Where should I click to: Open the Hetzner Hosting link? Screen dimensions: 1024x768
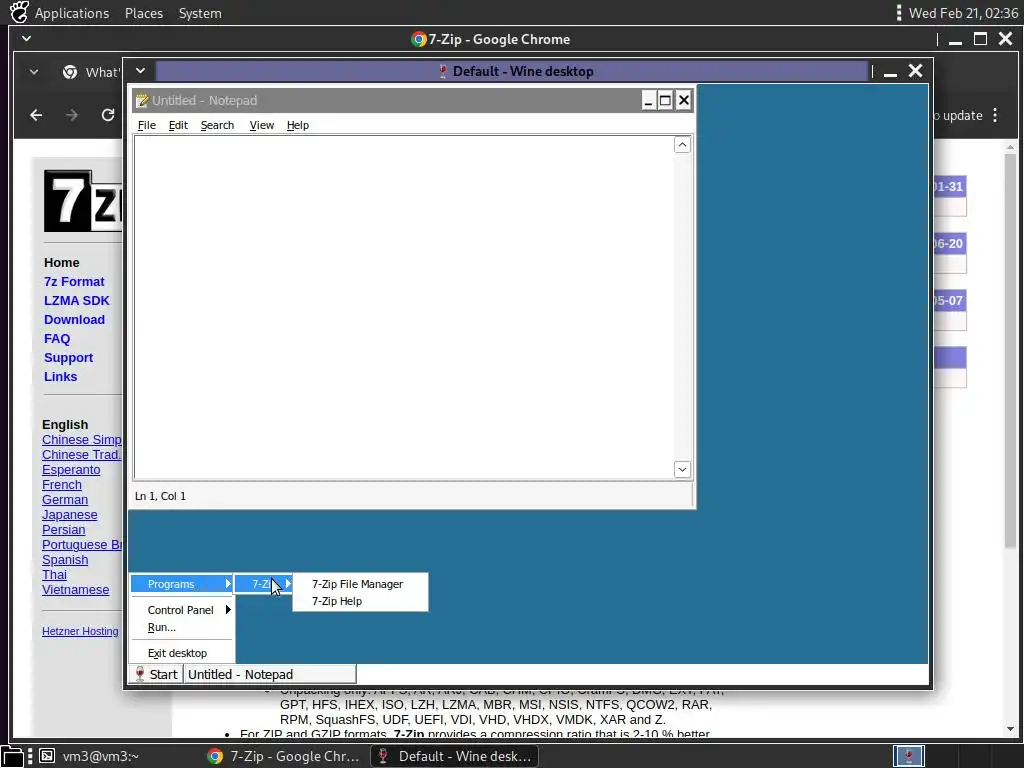80,631
